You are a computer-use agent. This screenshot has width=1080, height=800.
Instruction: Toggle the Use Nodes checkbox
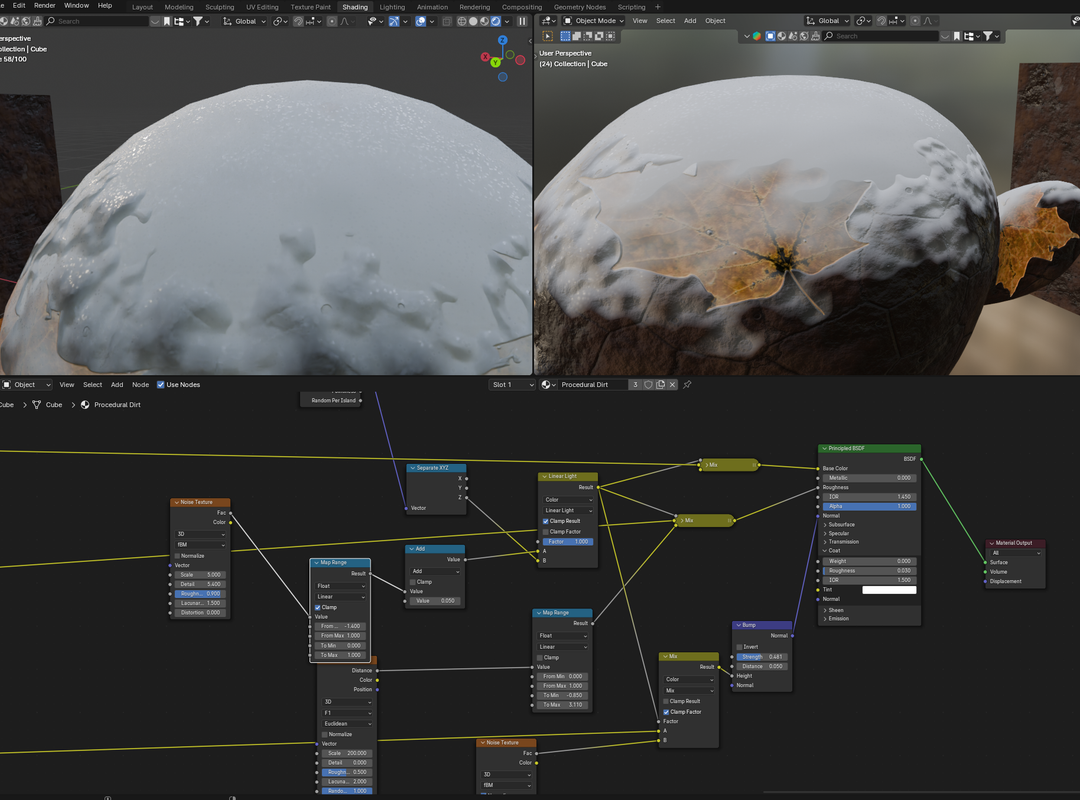click(x=160, y=384)
